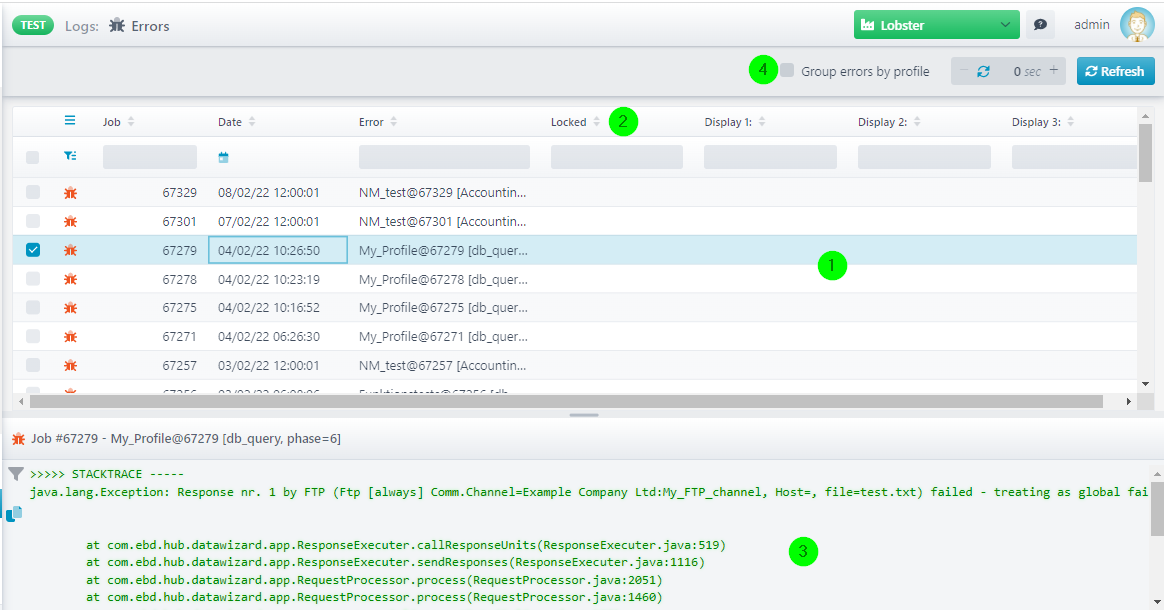Click the bug icon next to Job #67279 detail title
The width and height of the screenshot is (1164, 610).
pyautogui.click(x=19, y=439)
